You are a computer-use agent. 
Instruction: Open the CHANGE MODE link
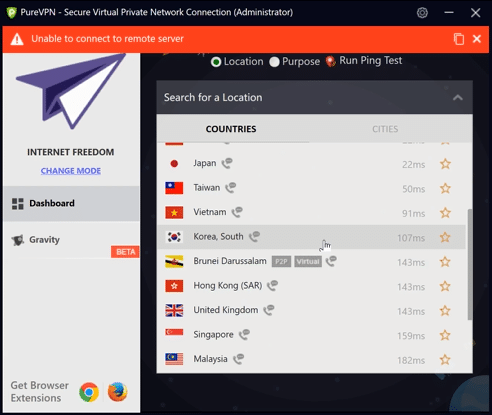[x=71, y=171]
